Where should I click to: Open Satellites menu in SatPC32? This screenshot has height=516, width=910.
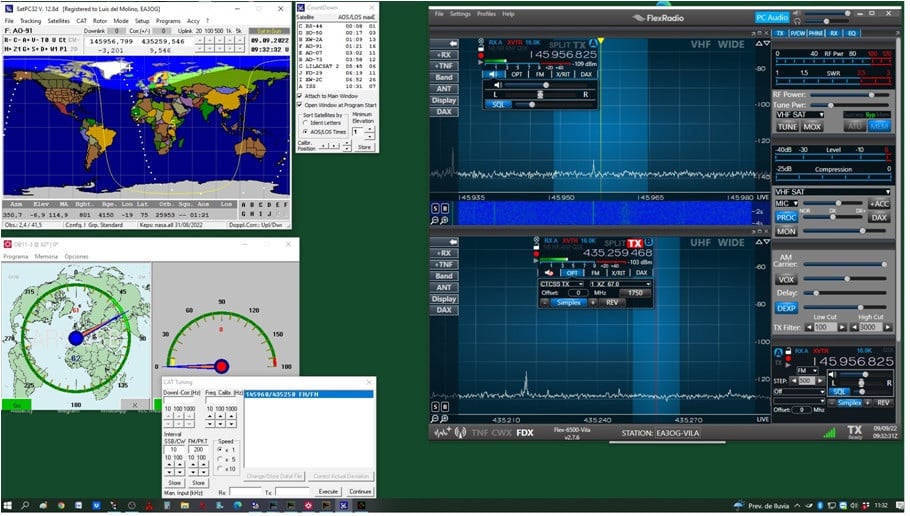pos(59,21)
